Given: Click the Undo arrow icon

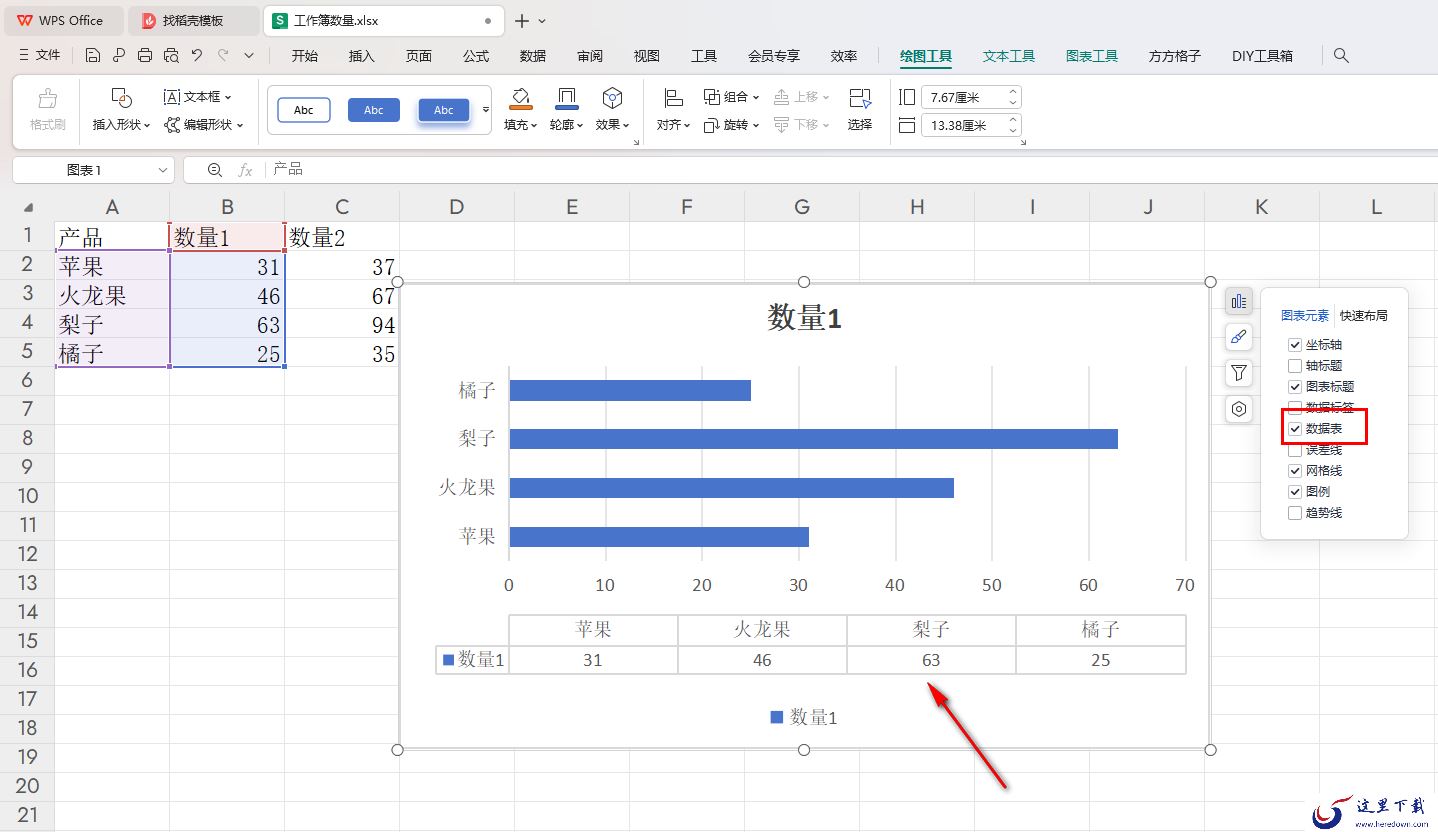Looking at the screenshot, I should click(x=197, y=56).
